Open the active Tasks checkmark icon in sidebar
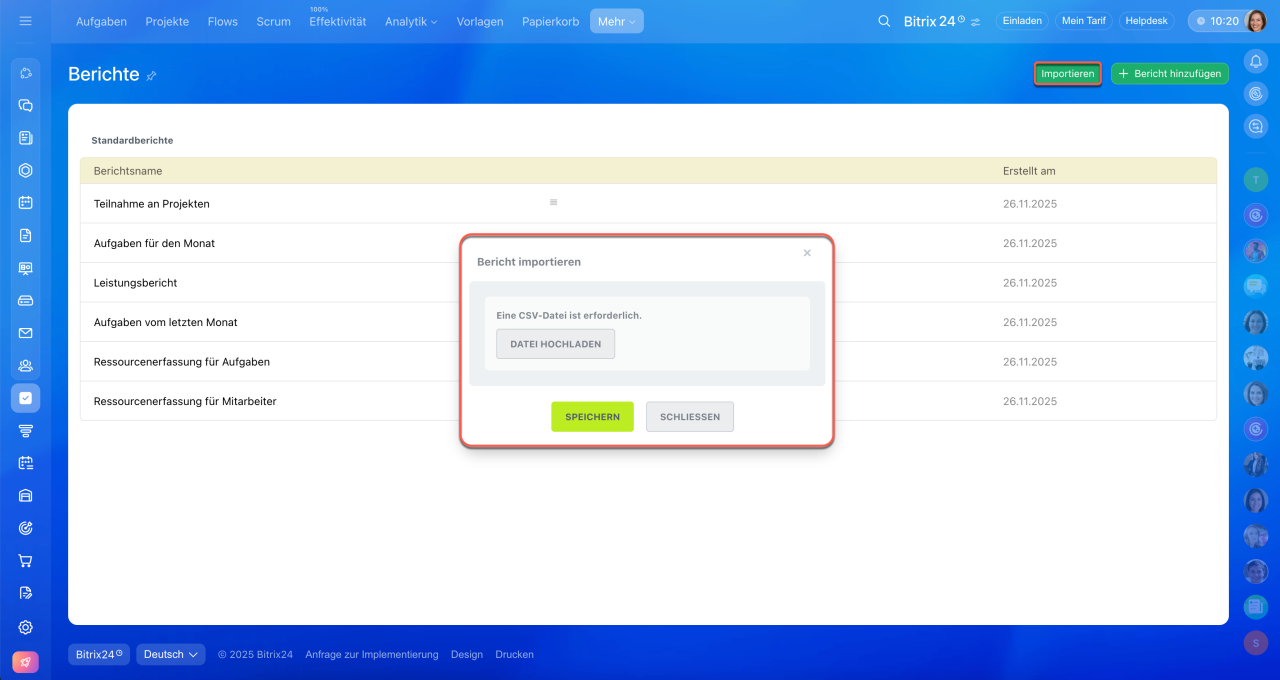The height and width of the screenshot is (680, 1280). click(26, 398)
